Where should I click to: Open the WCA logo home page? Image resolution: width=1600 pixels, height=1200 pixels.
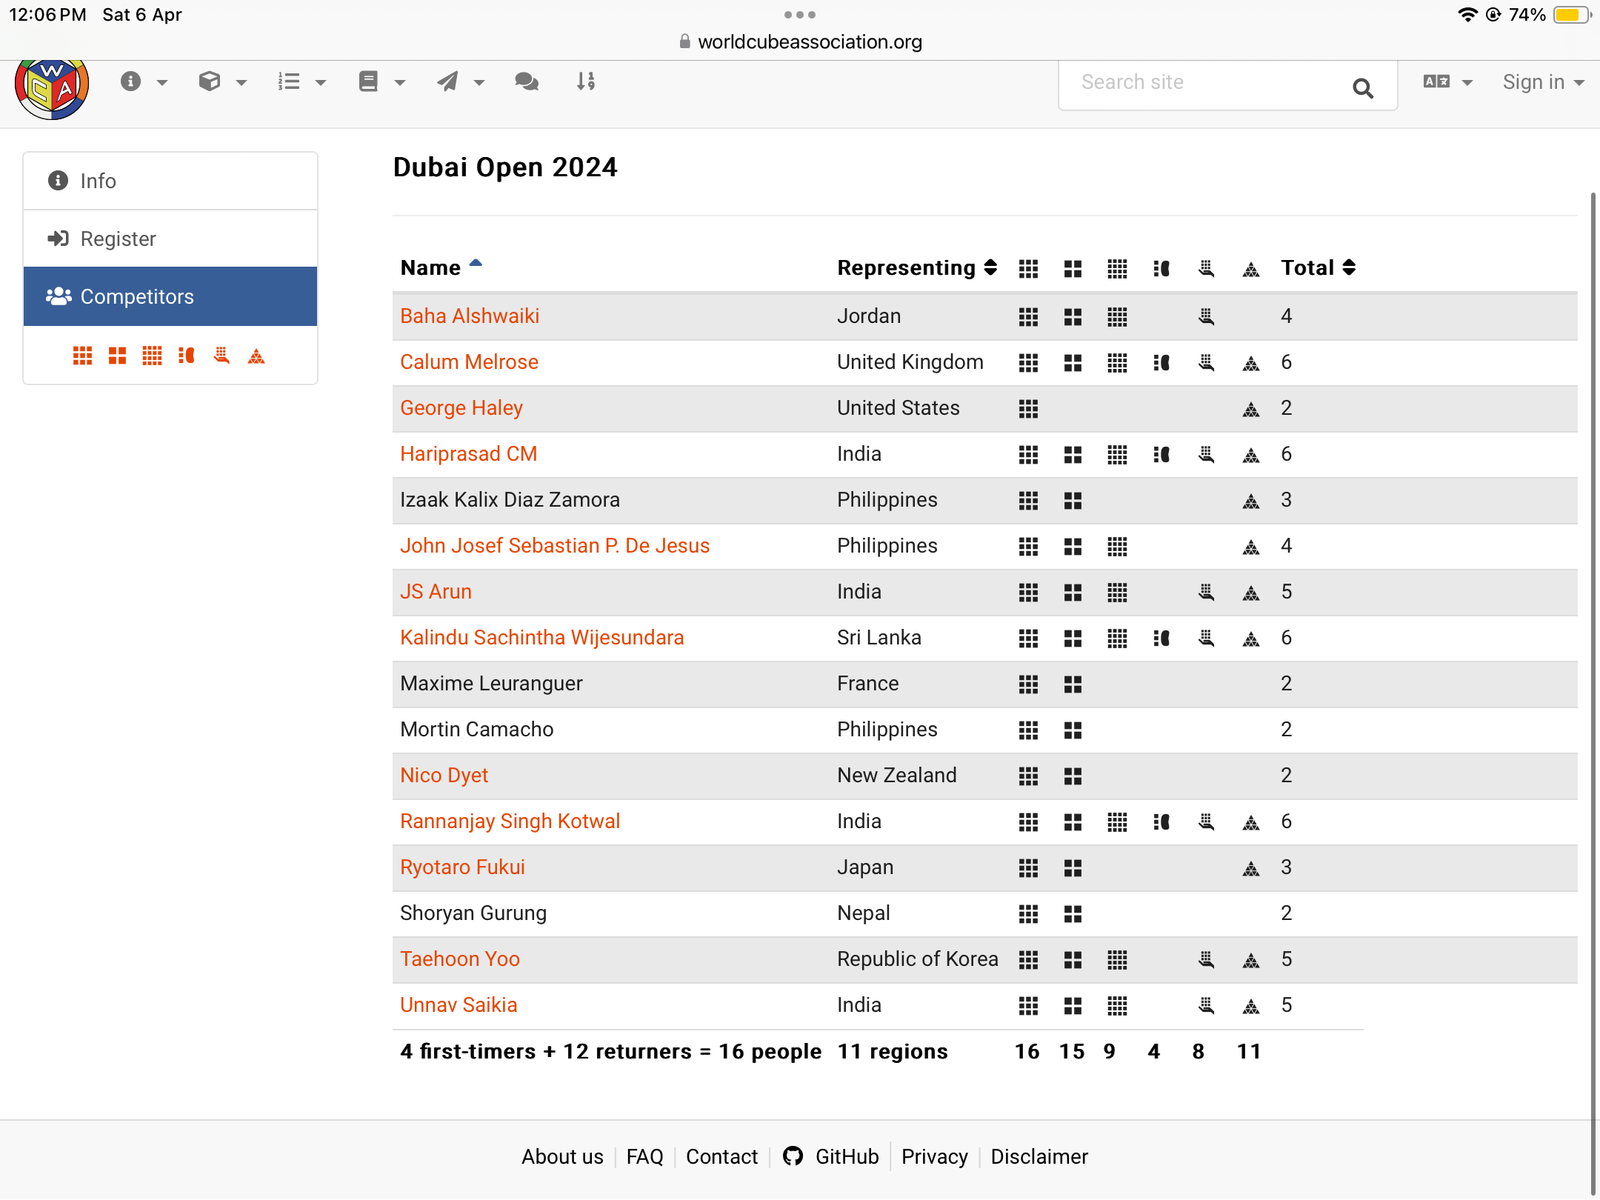(52, 88)
